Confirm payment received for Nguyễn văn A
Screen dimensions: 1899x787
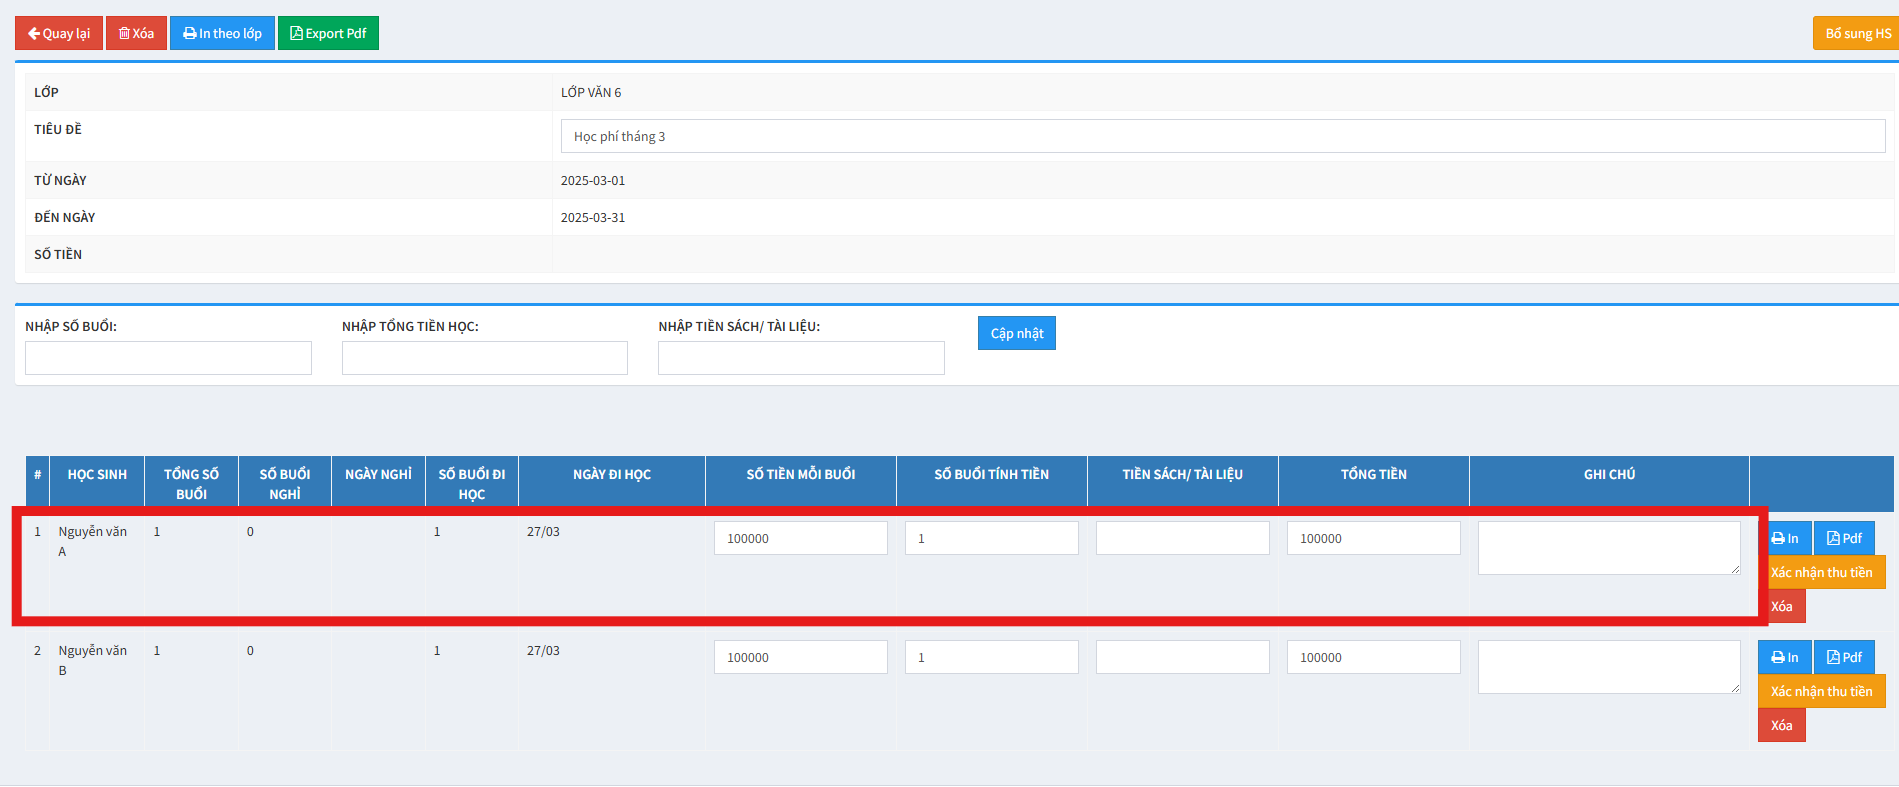[1823, 573]
